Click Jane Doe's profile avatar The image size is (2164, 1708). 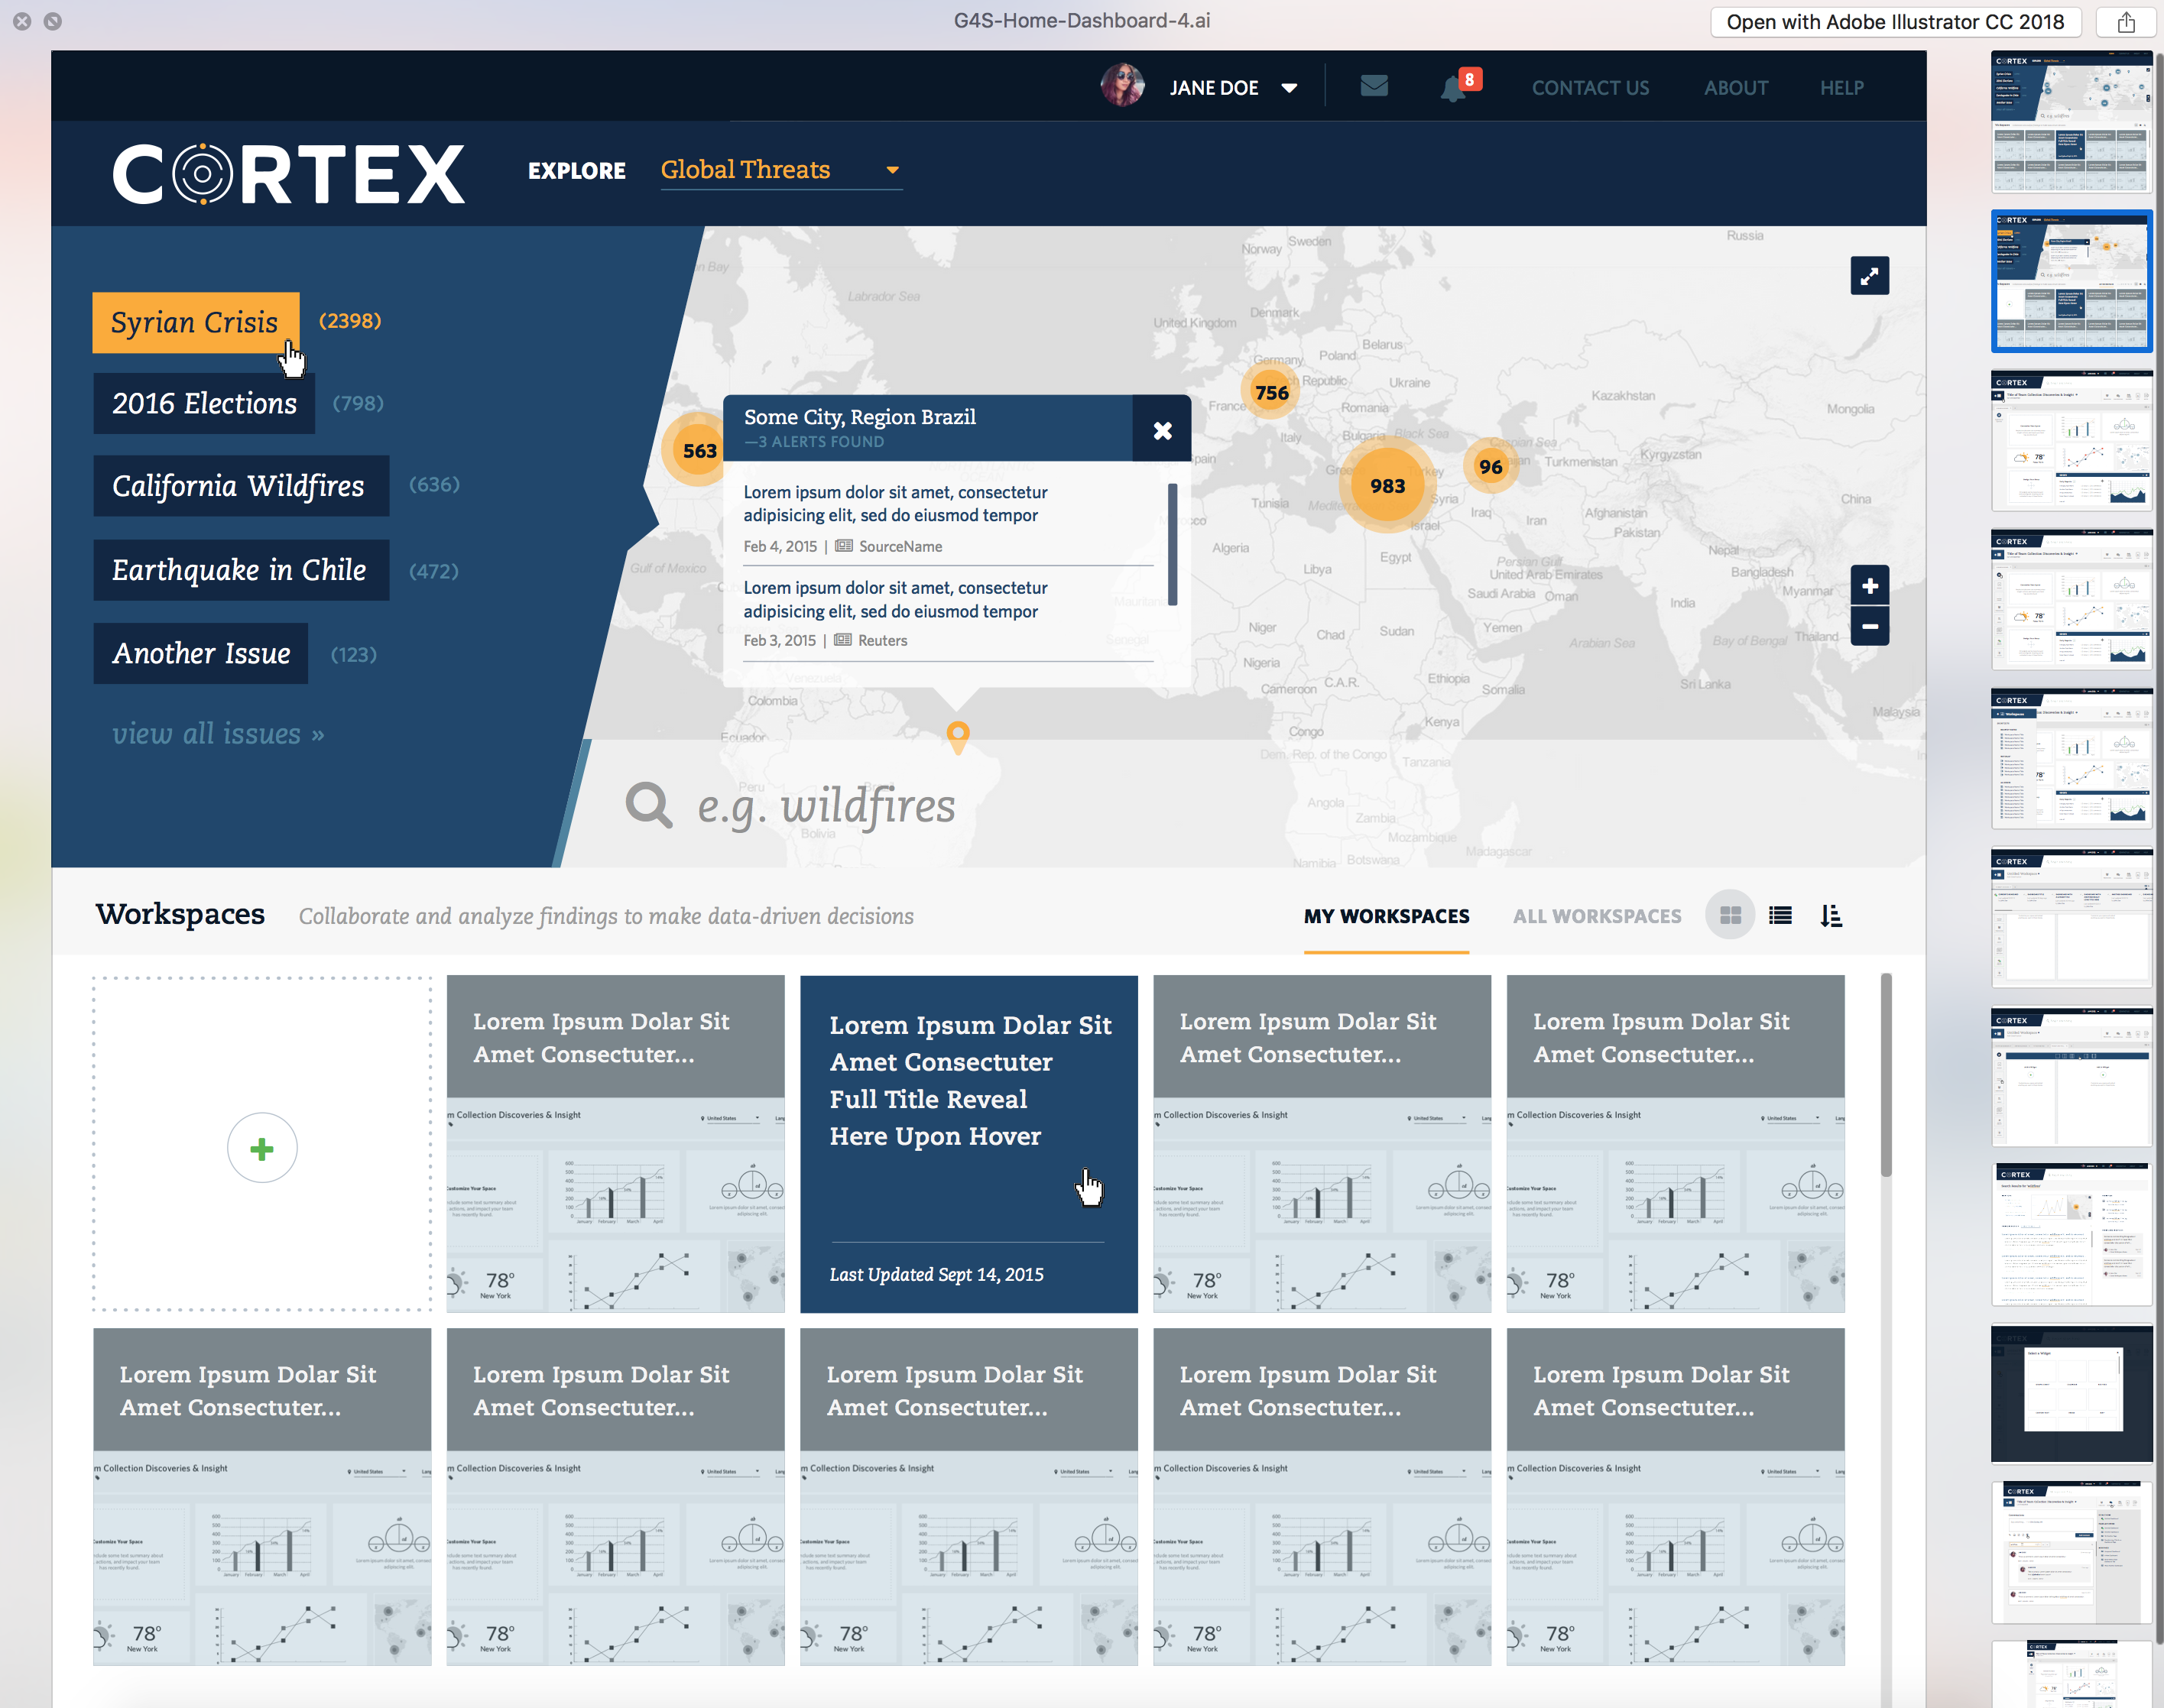coord(1122,86)
